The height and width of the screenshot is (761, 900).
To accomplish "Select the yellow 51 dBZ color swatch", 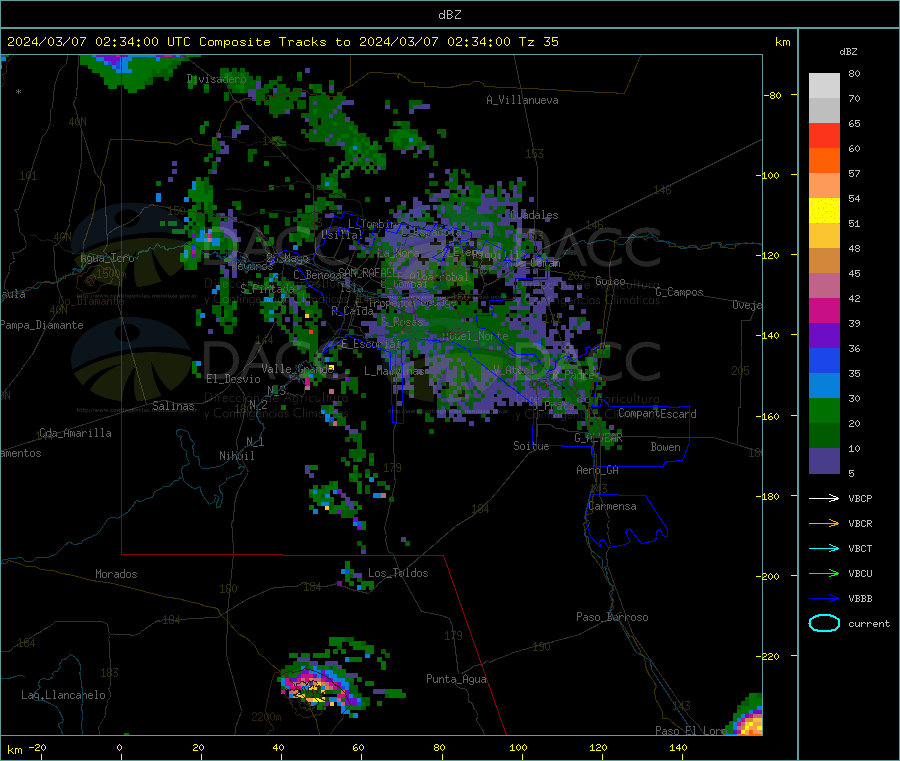I will click(x=824, y=211).
